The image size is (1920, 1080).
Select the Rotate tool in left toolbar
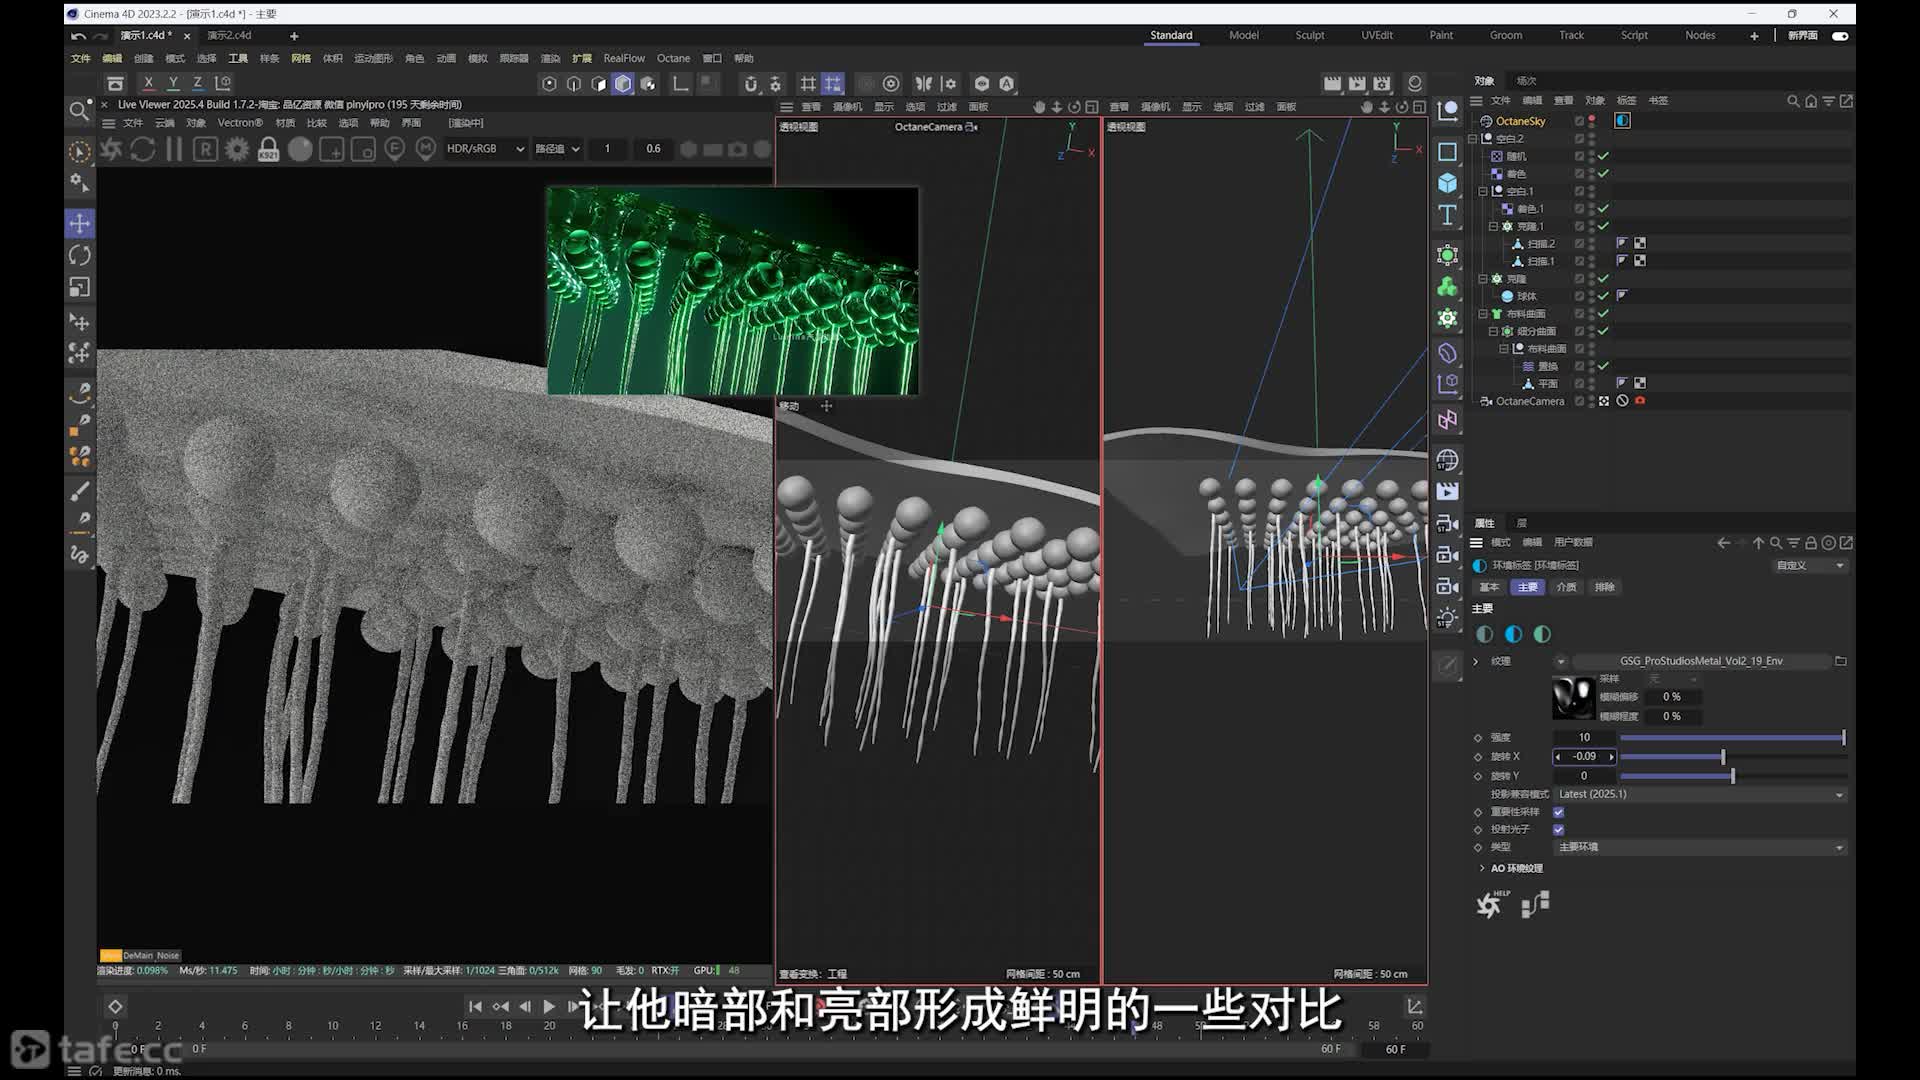click(80, 255)
